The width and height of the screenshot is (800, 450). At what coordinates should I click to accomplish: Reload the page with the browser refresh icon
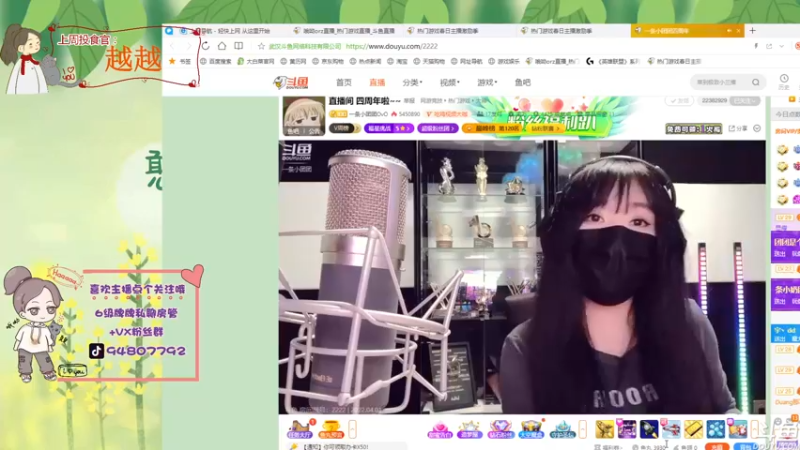pos(205,46)
